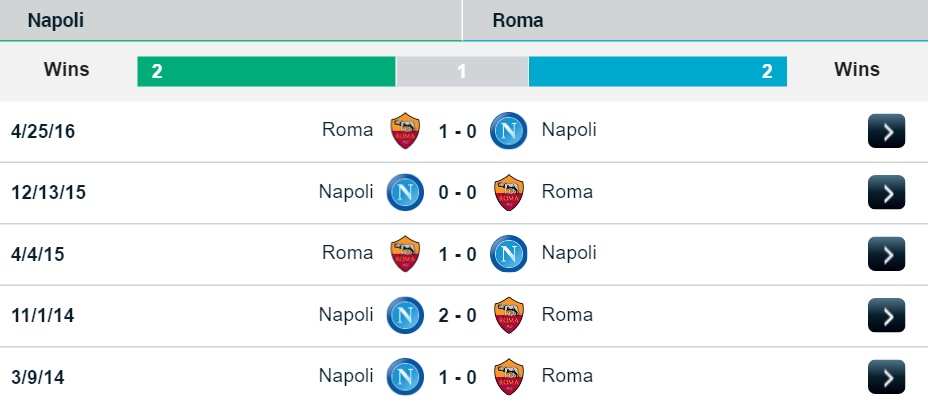Viewport: 928px width, 406px height.
Task: Click the green Napoli wins bar segment
Action: (x=266, y=72)
